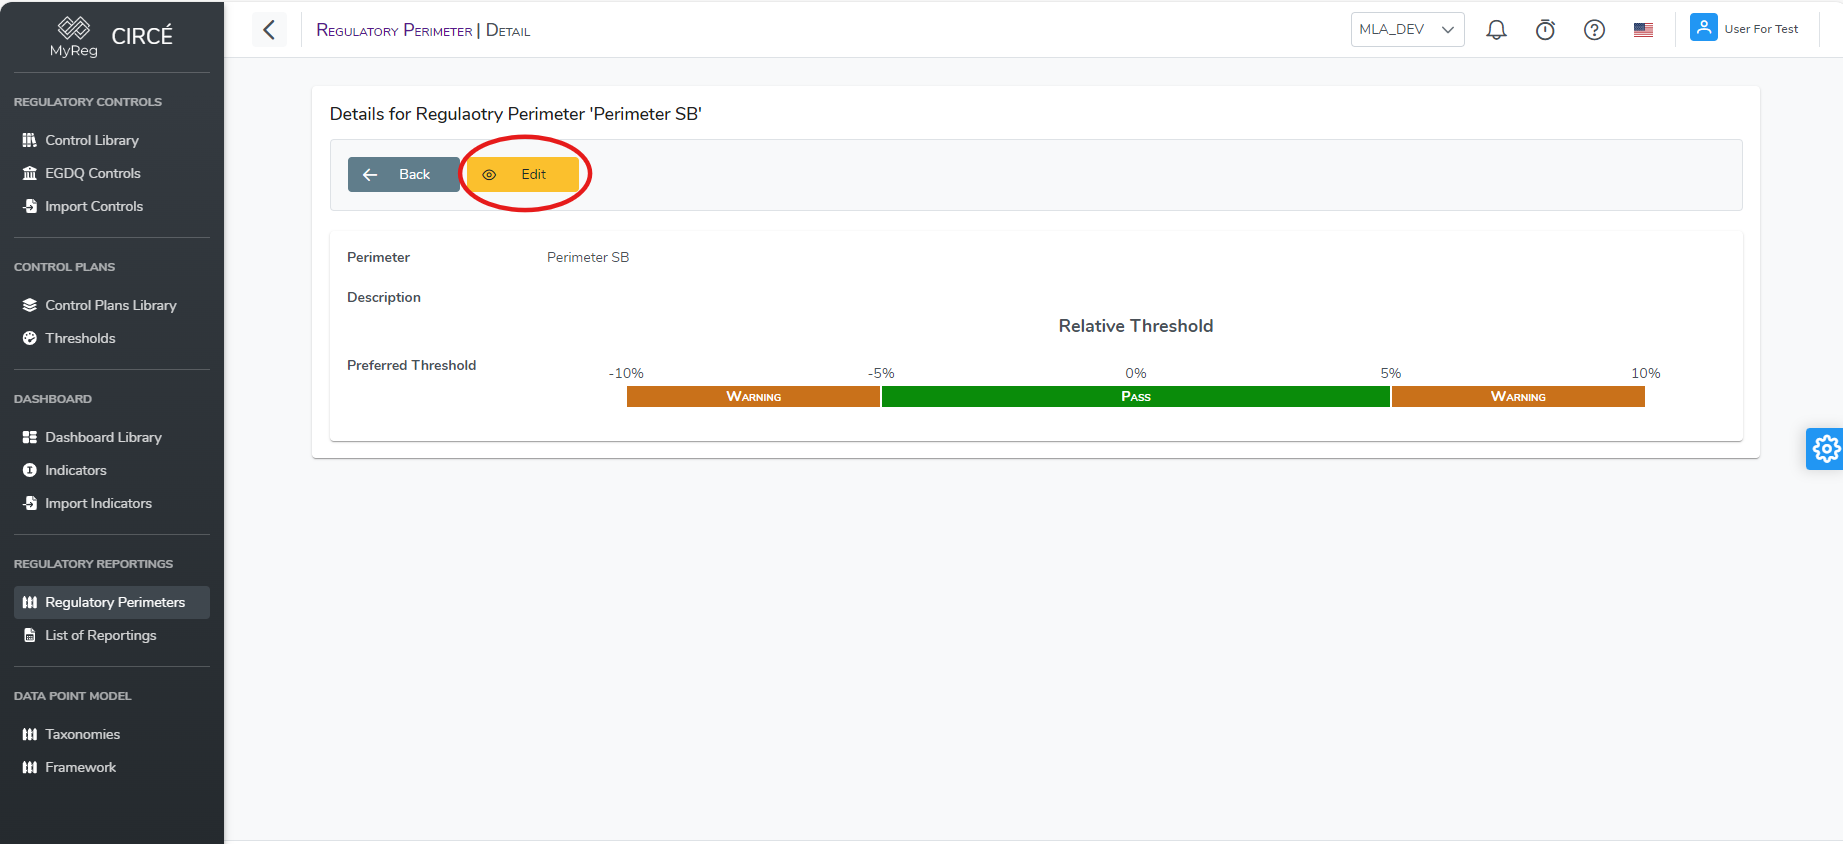Click the US flag language selector
Screen dimensions: 1843x844
coord(1643,30)
